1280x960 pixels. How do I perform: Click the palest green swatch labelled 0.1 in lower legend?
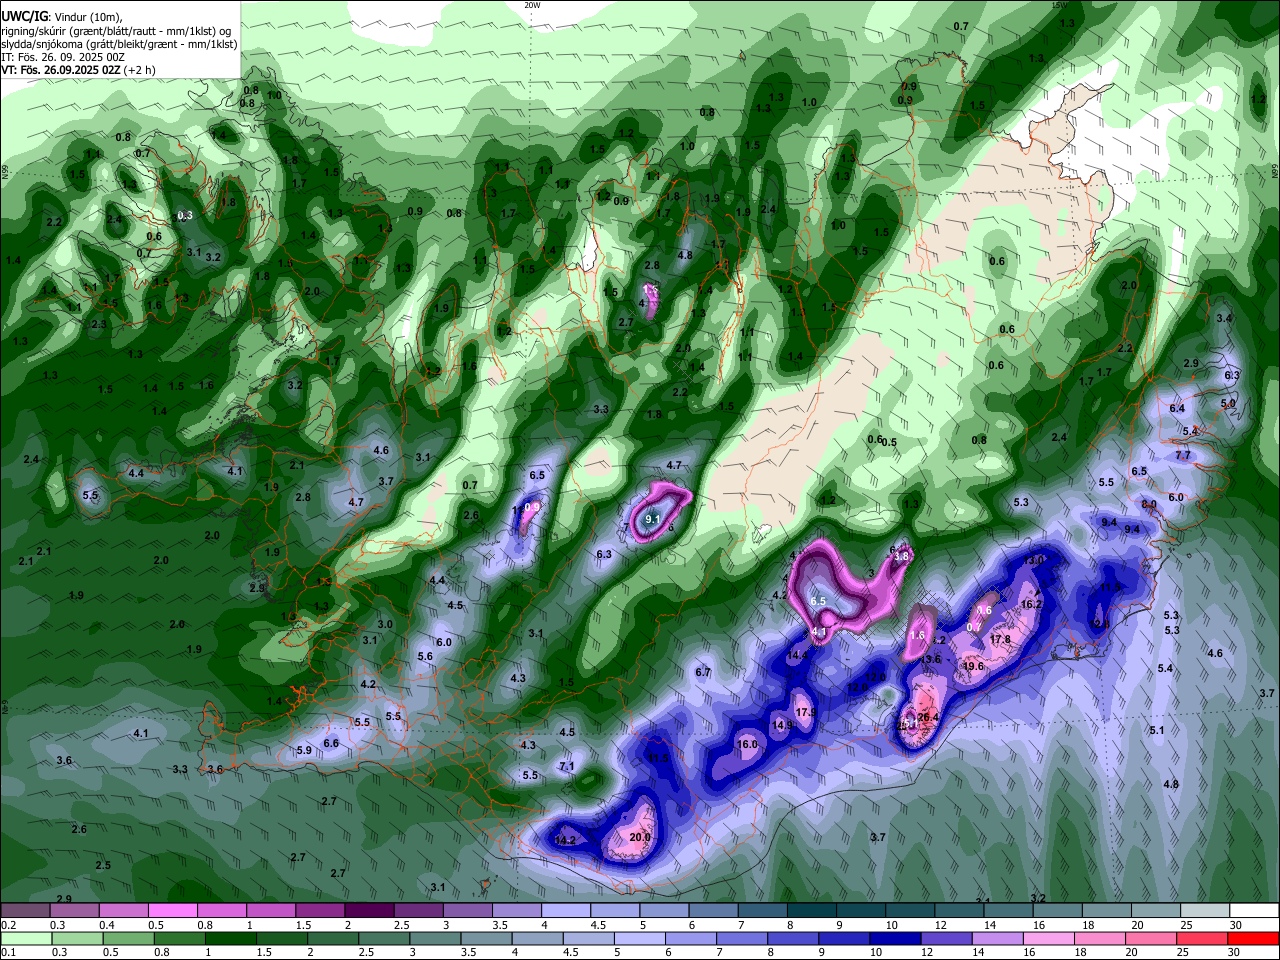(25, 939)
